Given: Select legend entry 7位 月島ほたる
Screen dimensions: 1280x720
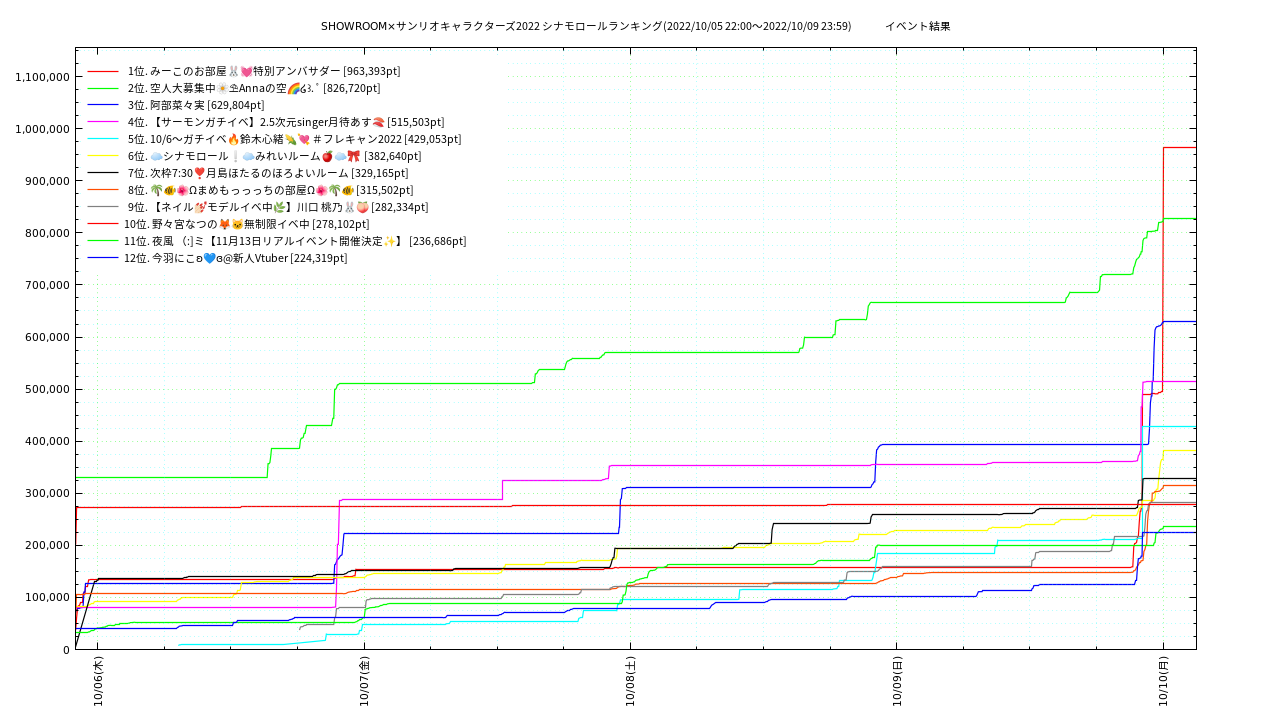Looking at the screenshot, I should pos(268,173).
